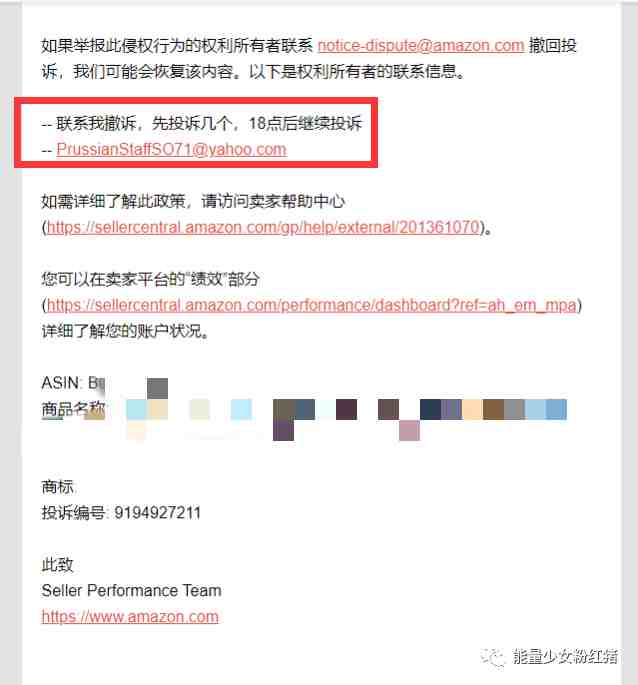Click the complaint number 9194927211

[158, 512]
